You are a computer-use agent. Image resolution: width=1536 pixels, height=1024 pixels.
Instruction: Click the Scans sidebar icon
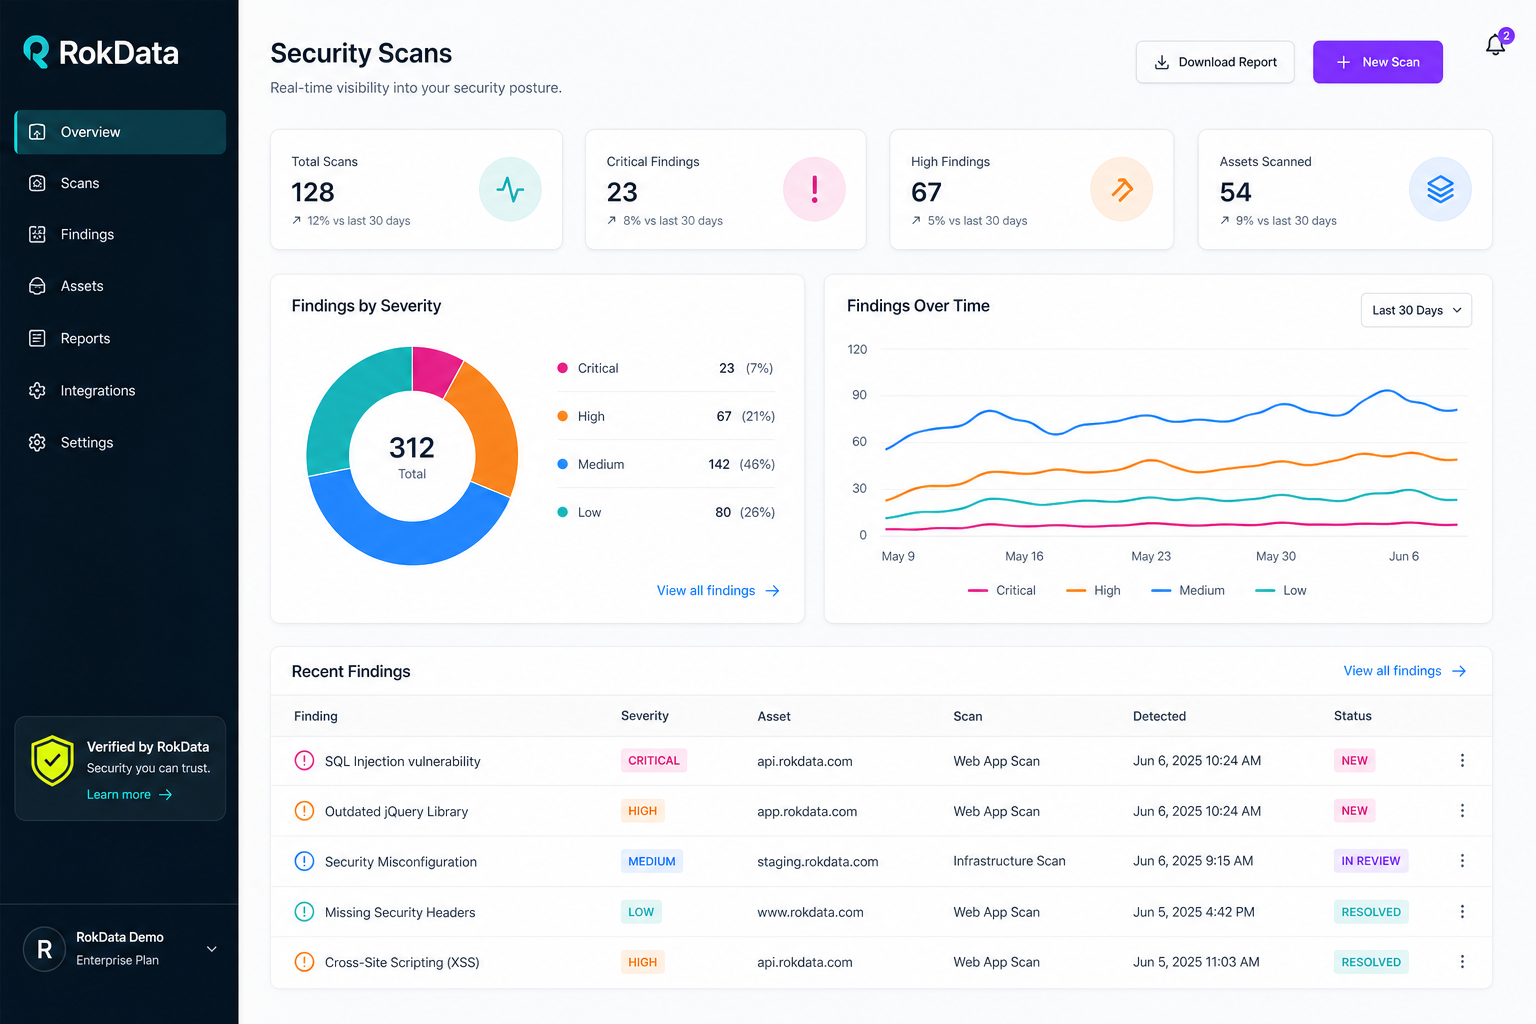(37, 183)
